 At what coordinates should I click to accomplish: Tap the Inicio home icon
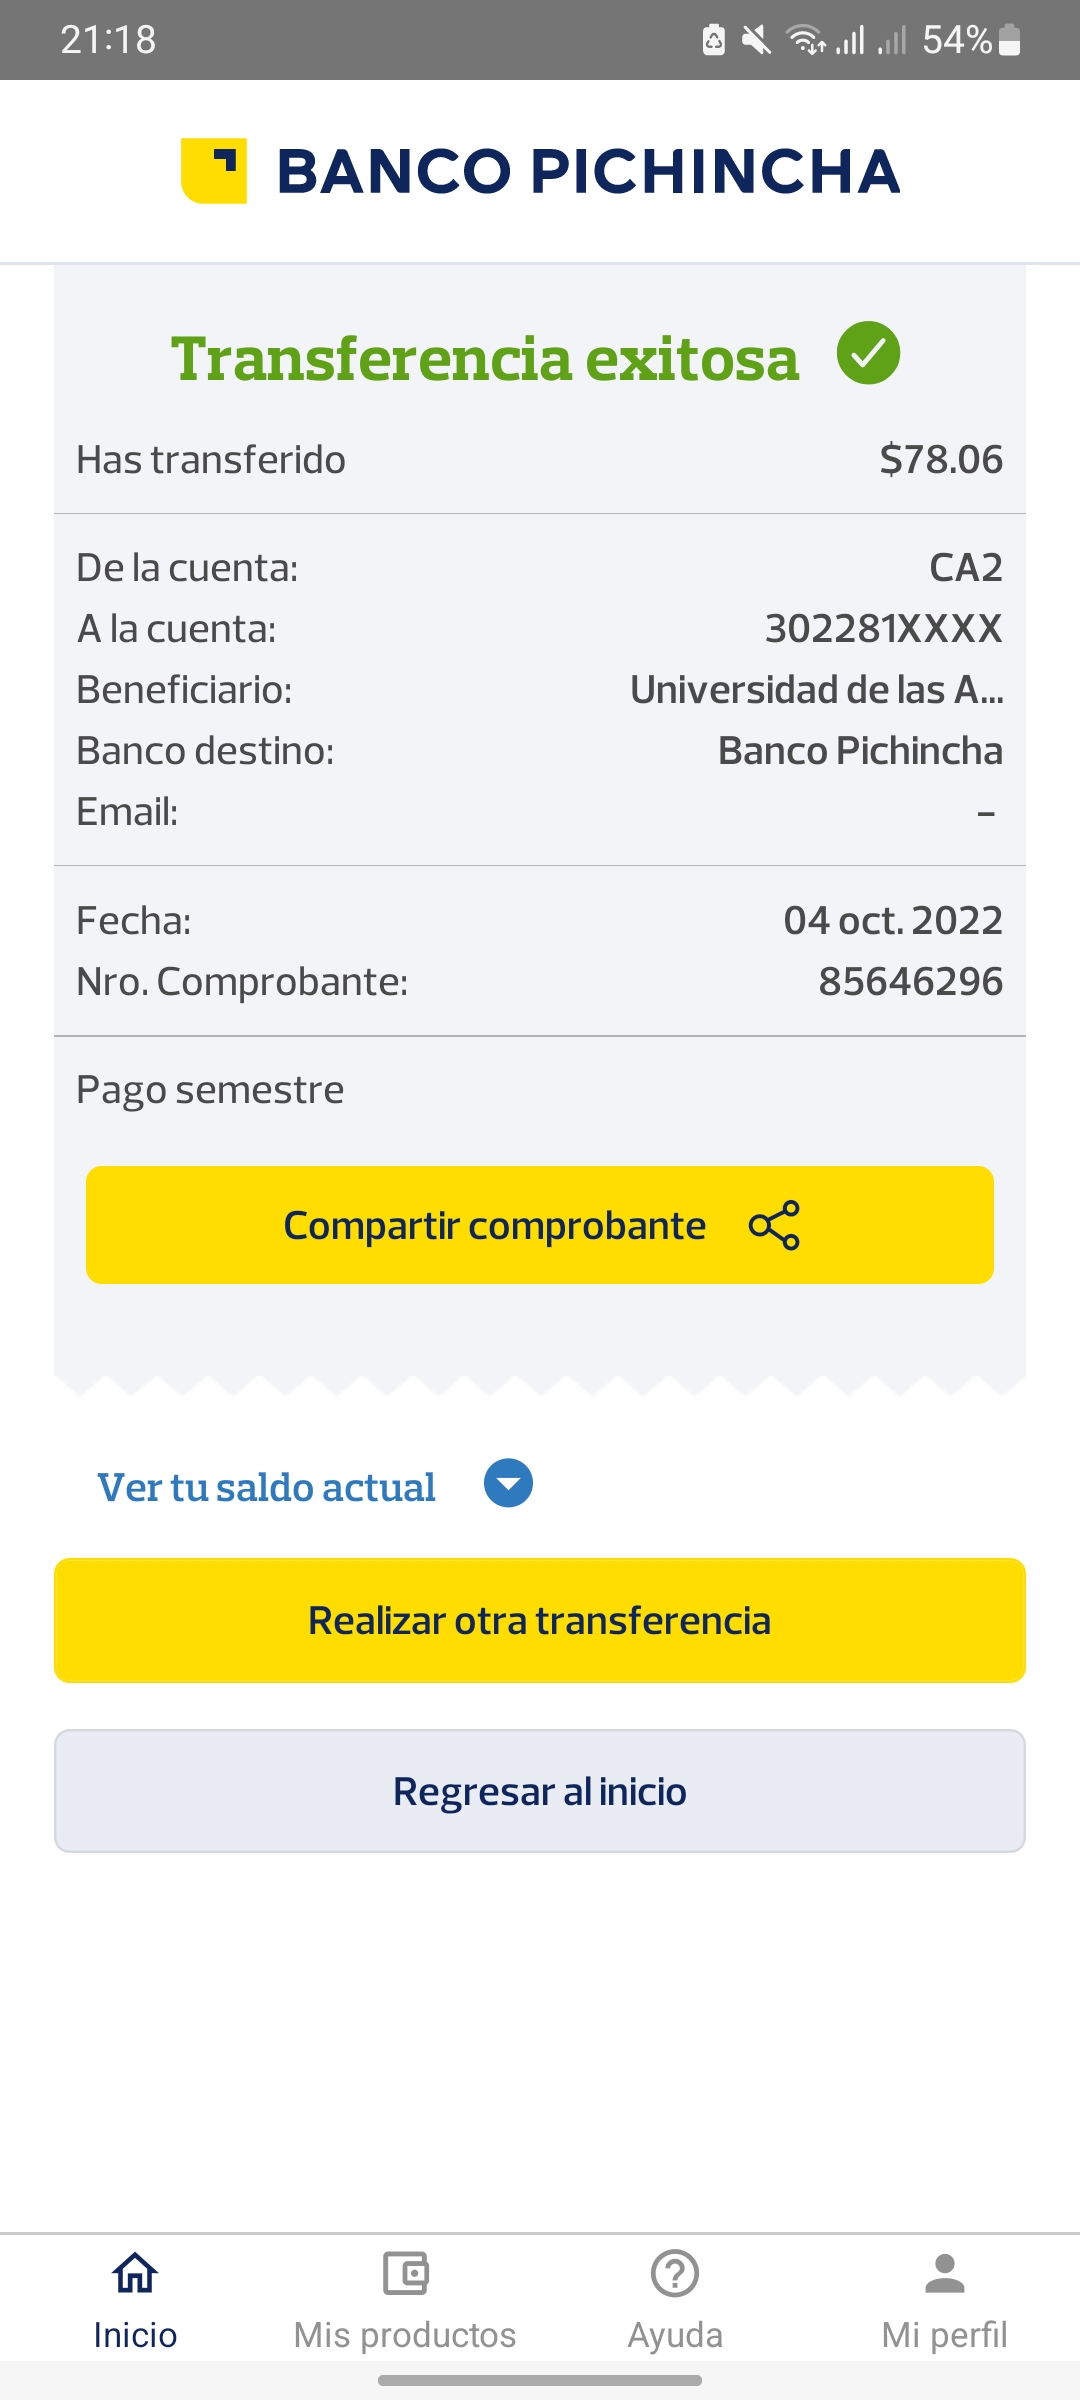tap(135, 2273)
